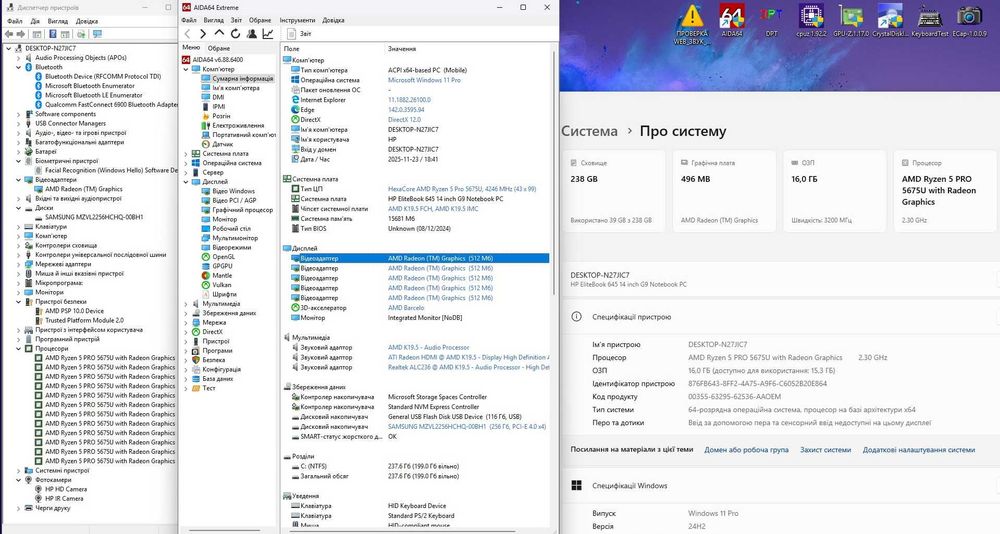Click the Device Manager back arrow

pos(9,34)
